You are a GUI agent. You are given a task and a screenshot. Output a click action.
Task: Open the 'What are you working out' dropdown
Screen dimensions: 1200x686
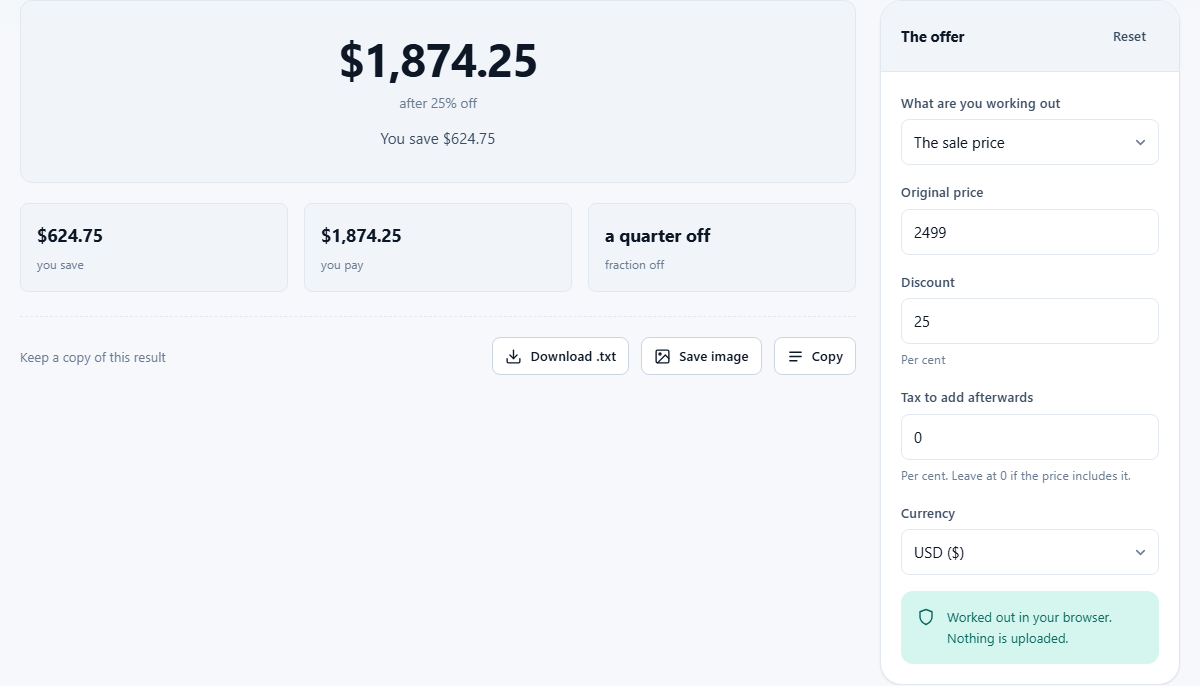(1030, 142)
